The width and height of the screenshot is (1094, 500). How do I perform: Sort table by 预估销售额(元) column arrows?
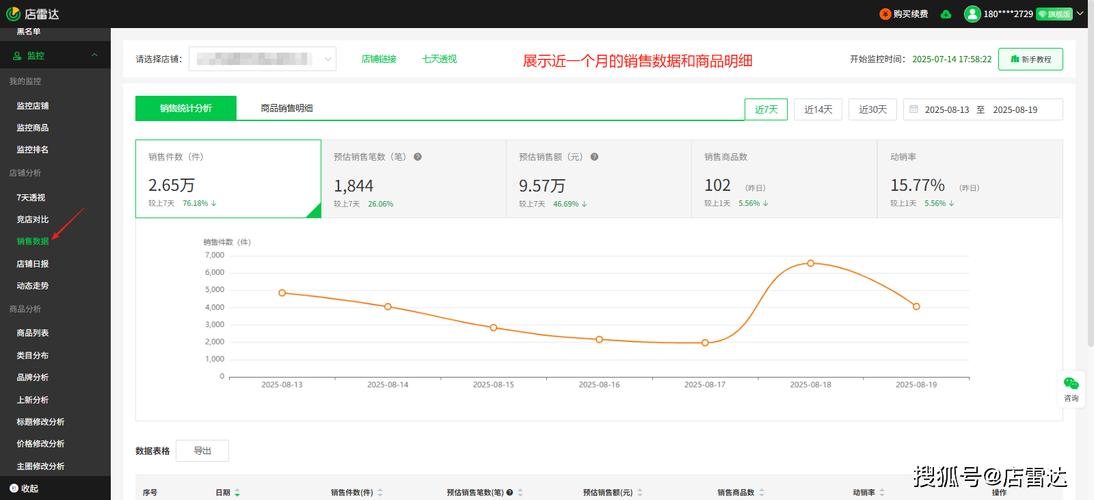click(640, 492)
